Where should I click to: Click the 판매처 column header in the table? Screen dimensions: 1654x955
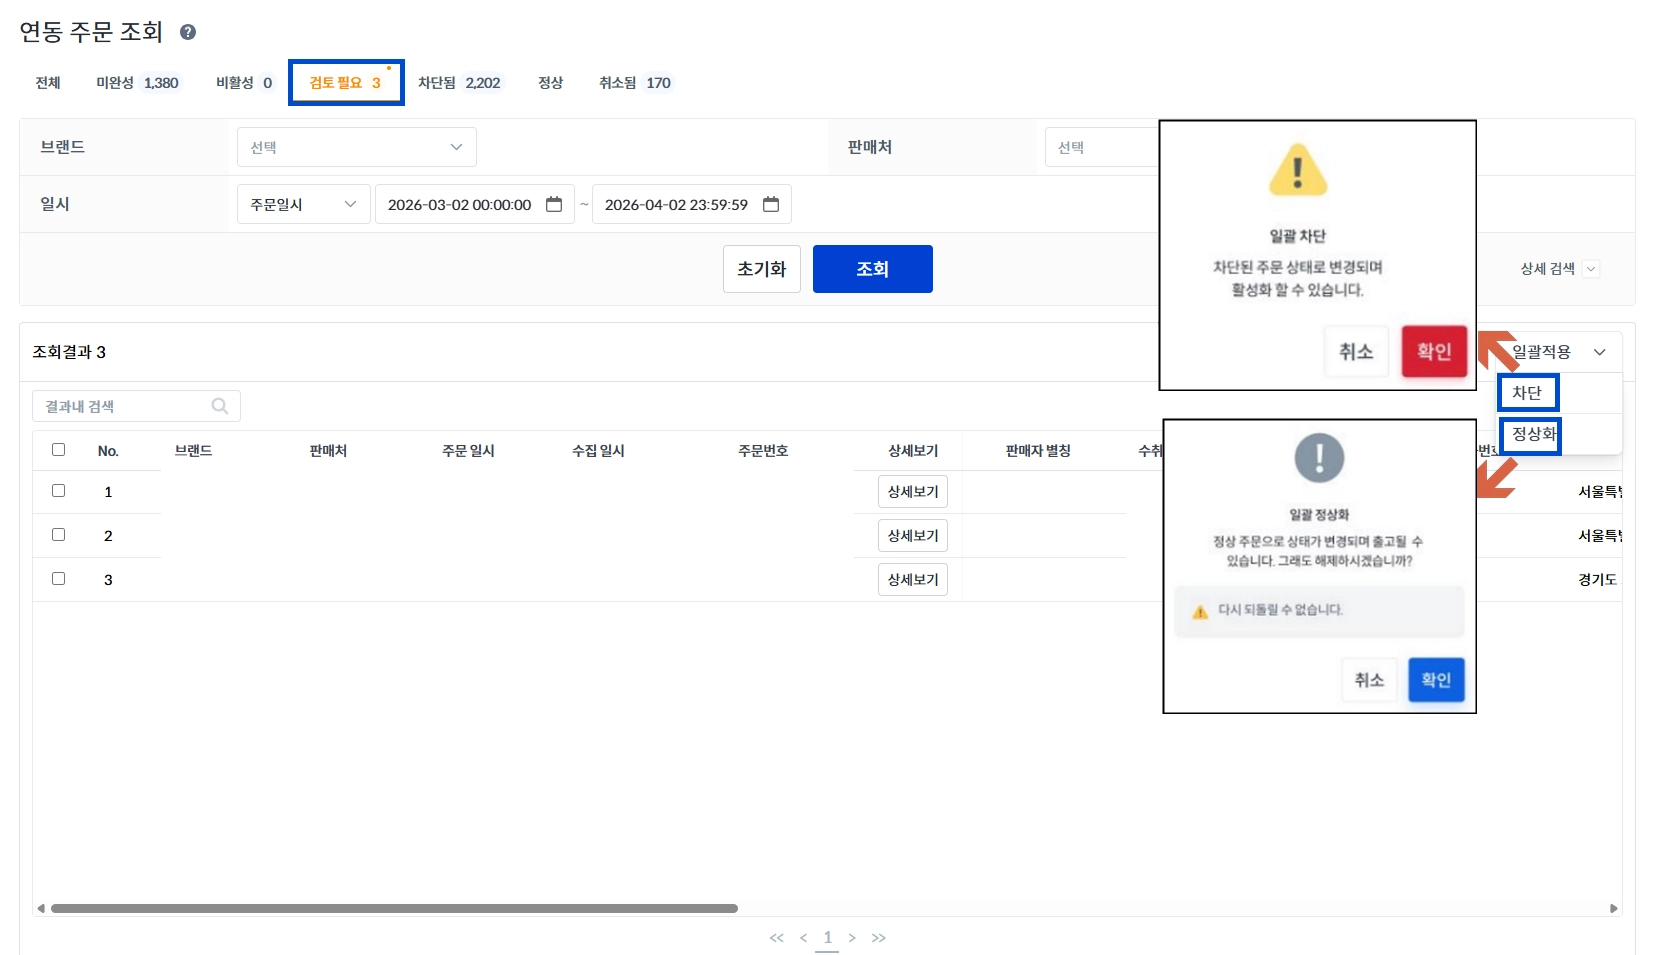coord(328,451)
